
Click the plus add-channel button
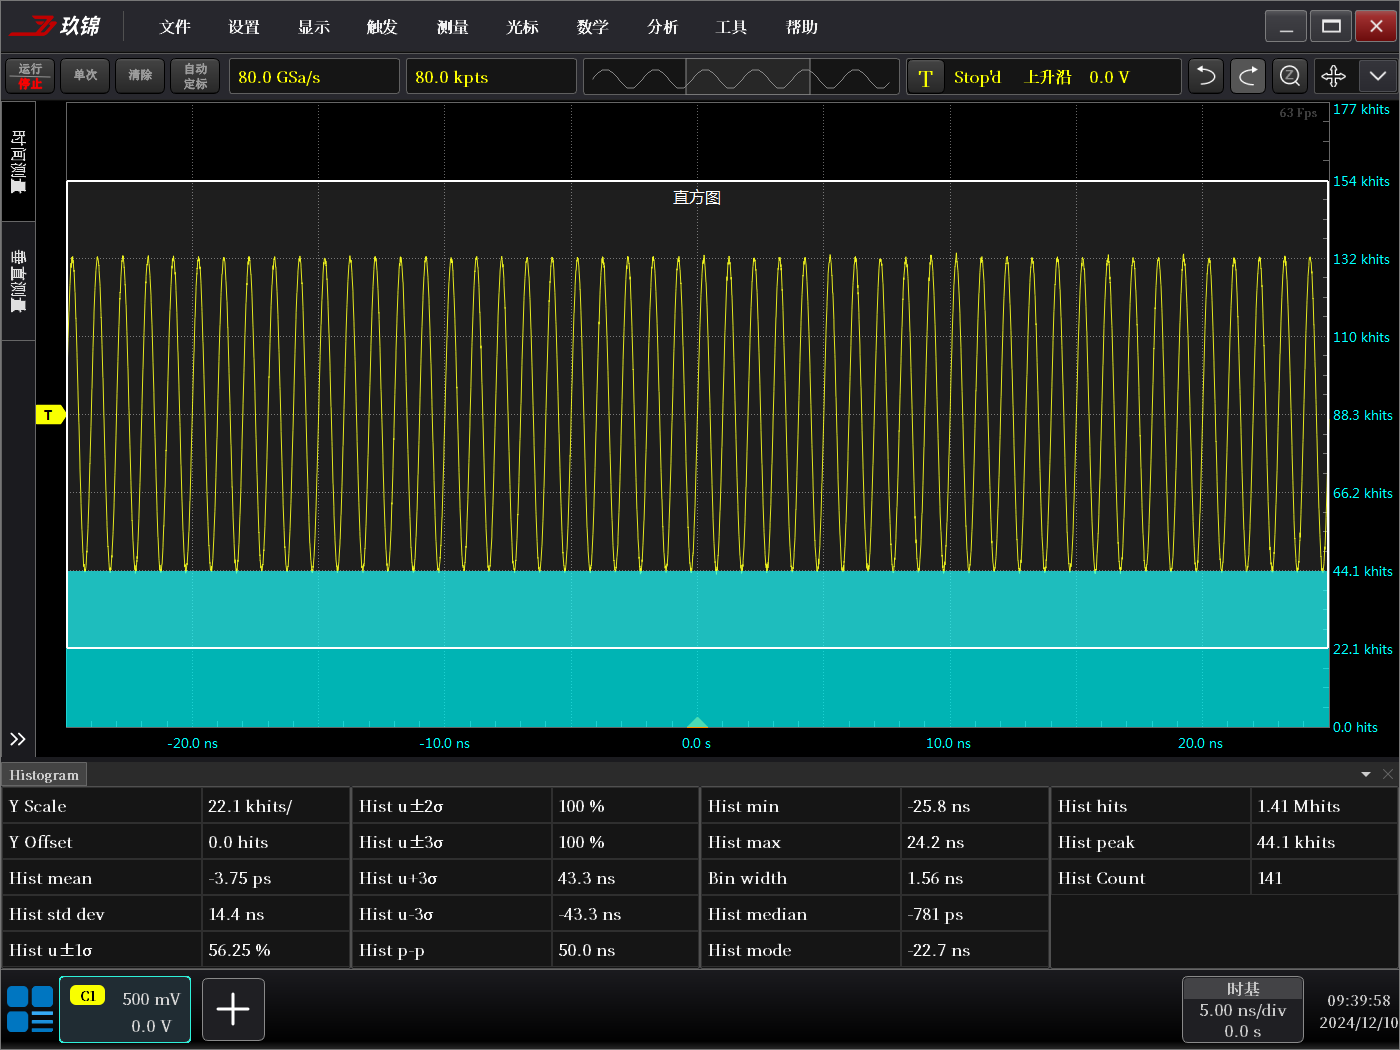[x=233, y=1010]
